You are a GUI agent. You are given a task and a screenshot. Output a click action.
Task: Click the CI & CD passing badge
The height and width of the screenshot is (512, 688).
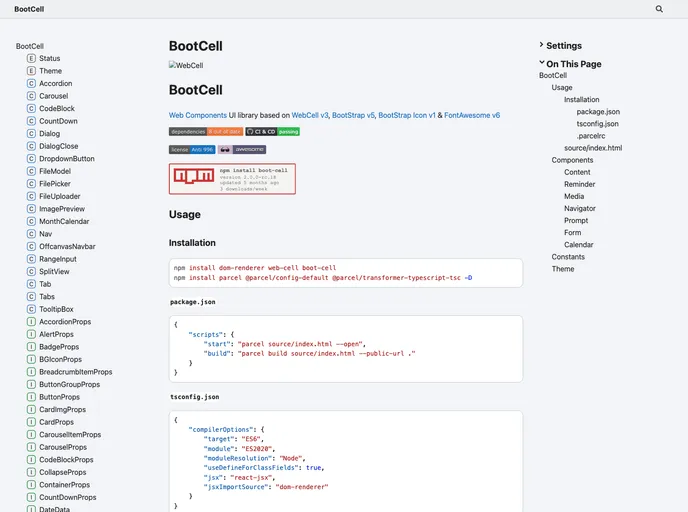272,132
